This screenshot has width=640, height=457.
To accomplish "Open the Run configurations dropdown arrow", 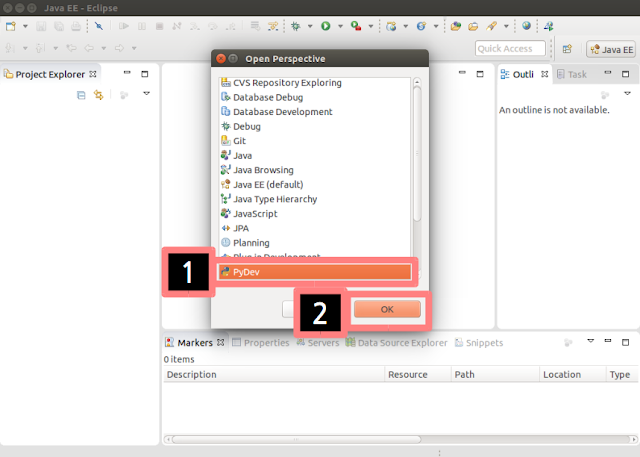I will pos(340,27).
